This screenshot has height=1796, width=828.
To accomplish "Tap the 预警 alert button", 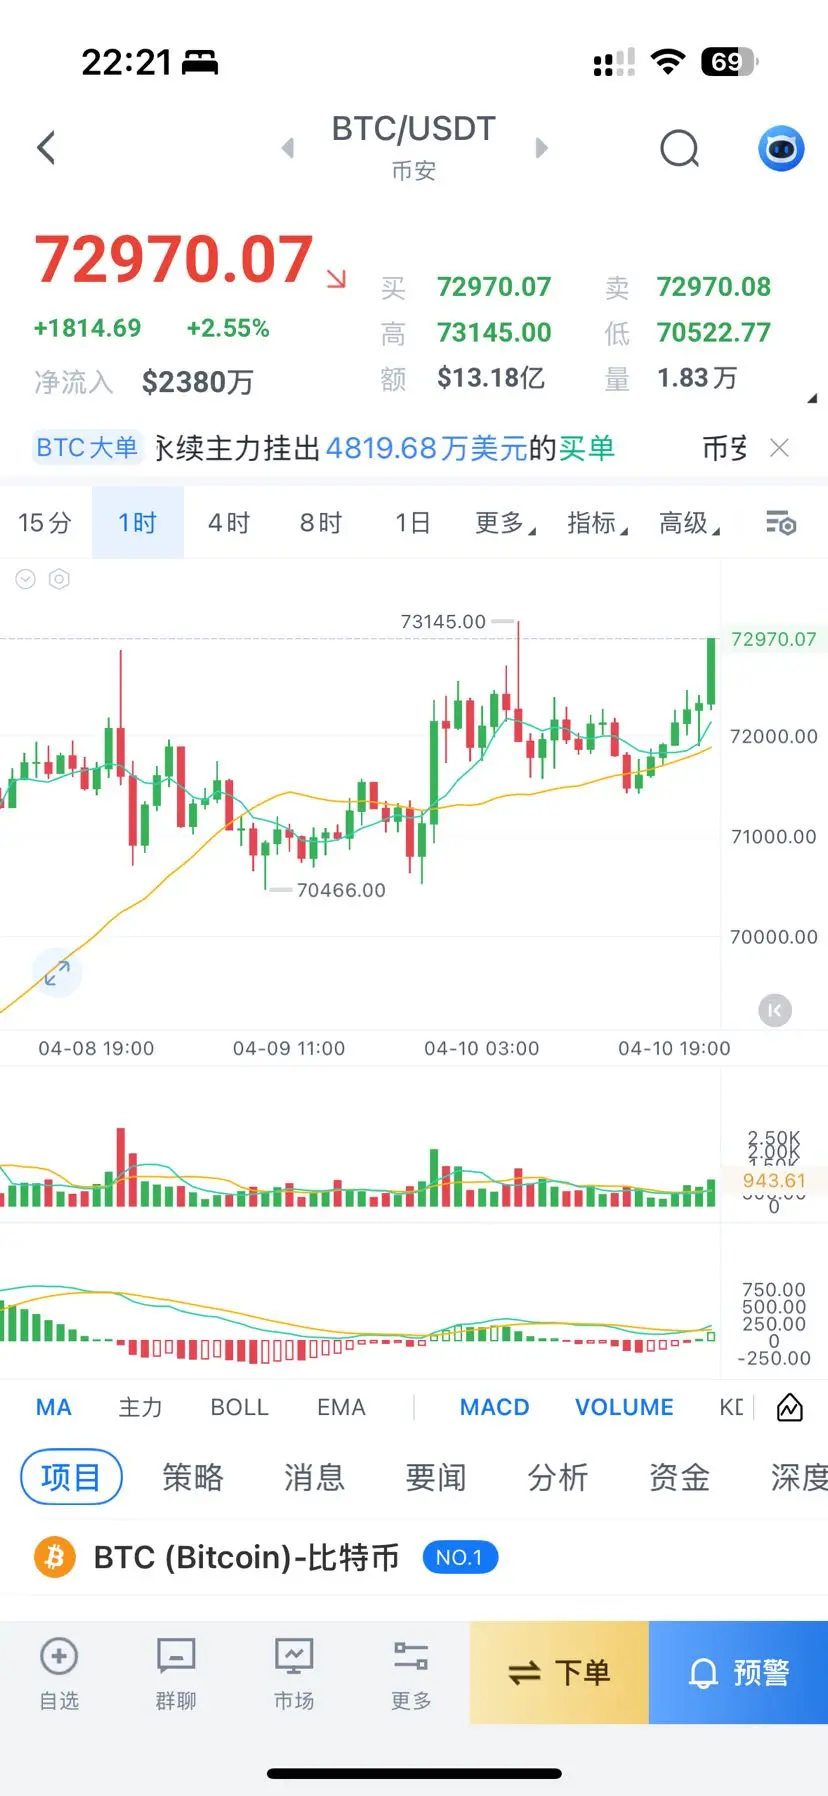I will [739, 1672].
